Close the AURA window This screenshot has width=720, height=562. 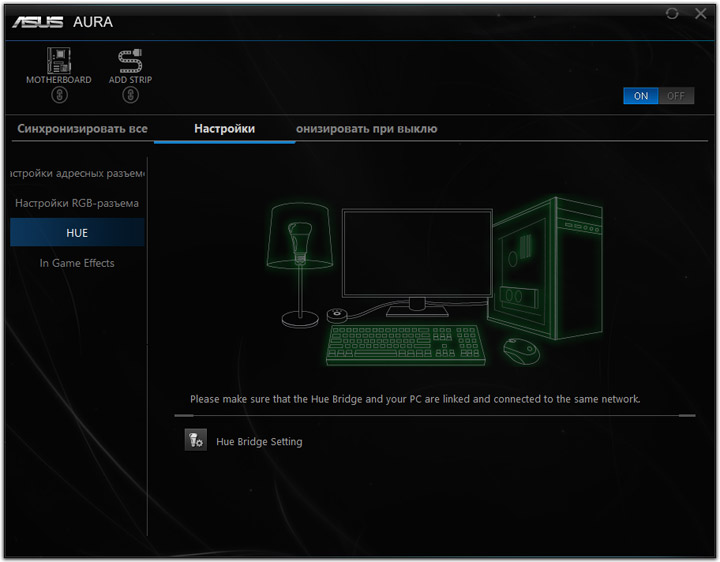click(x=701, y=14)
